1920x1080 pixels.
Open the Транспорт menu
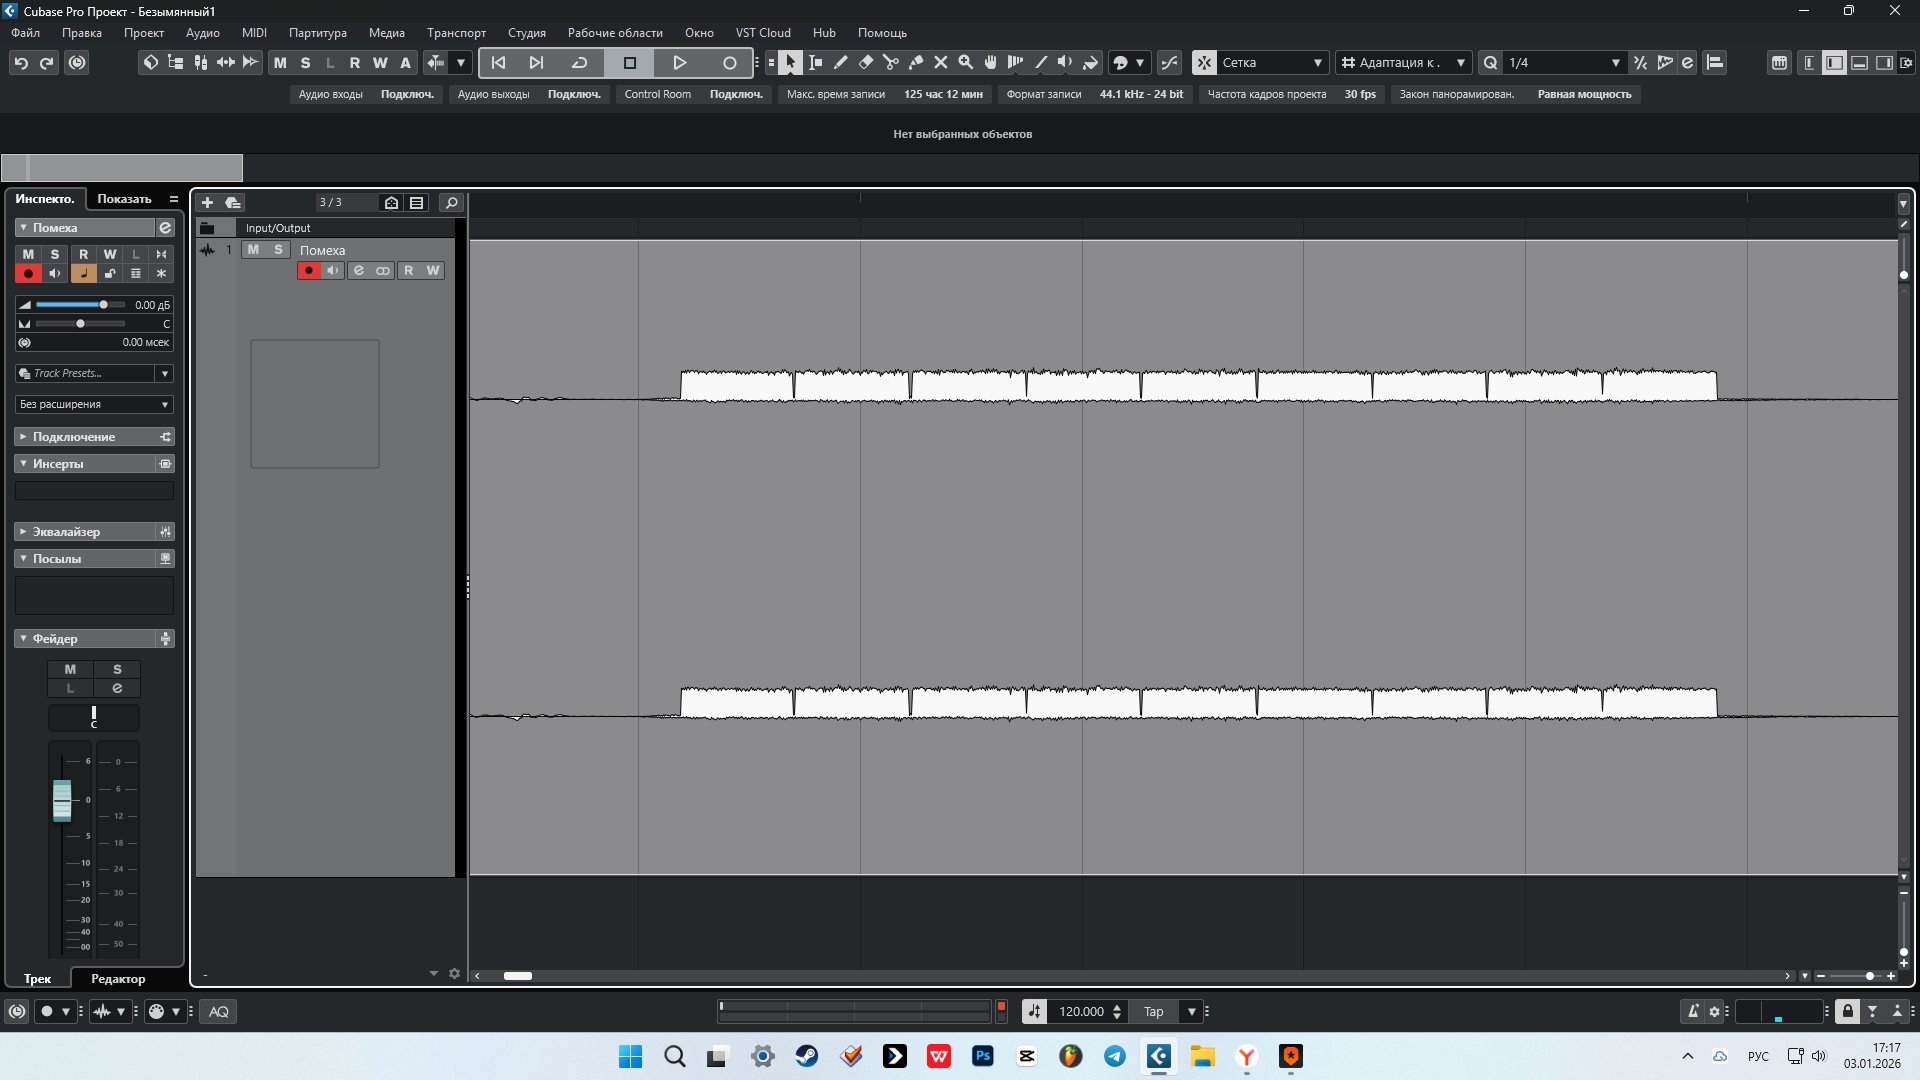[456, 33]
